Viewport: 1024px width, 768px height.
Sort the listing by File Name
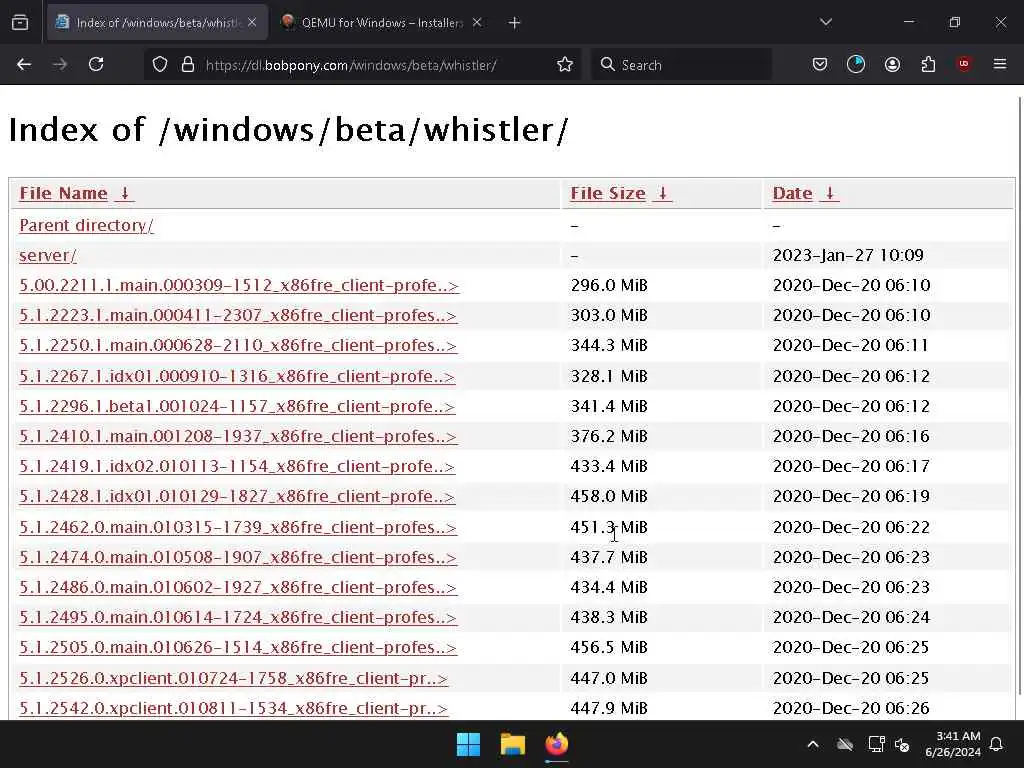(x=63, y=193)
